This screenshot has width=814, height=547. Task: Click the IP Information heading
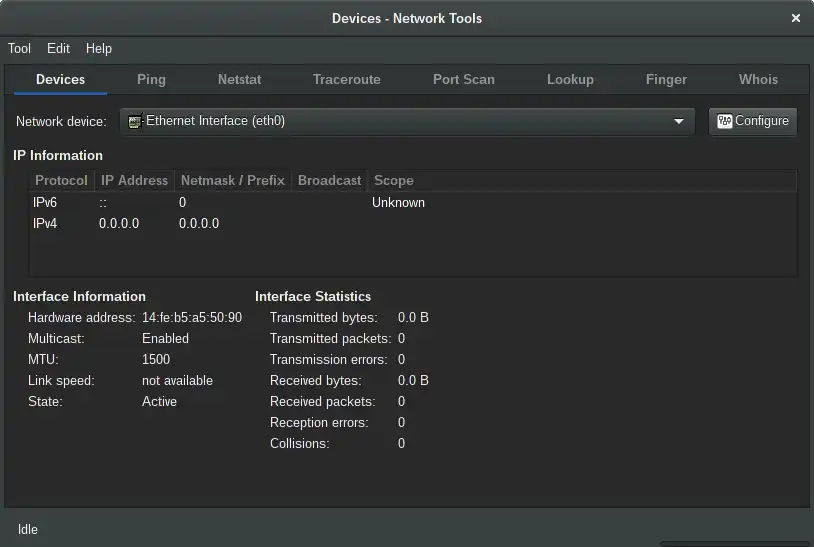point(58,156)
